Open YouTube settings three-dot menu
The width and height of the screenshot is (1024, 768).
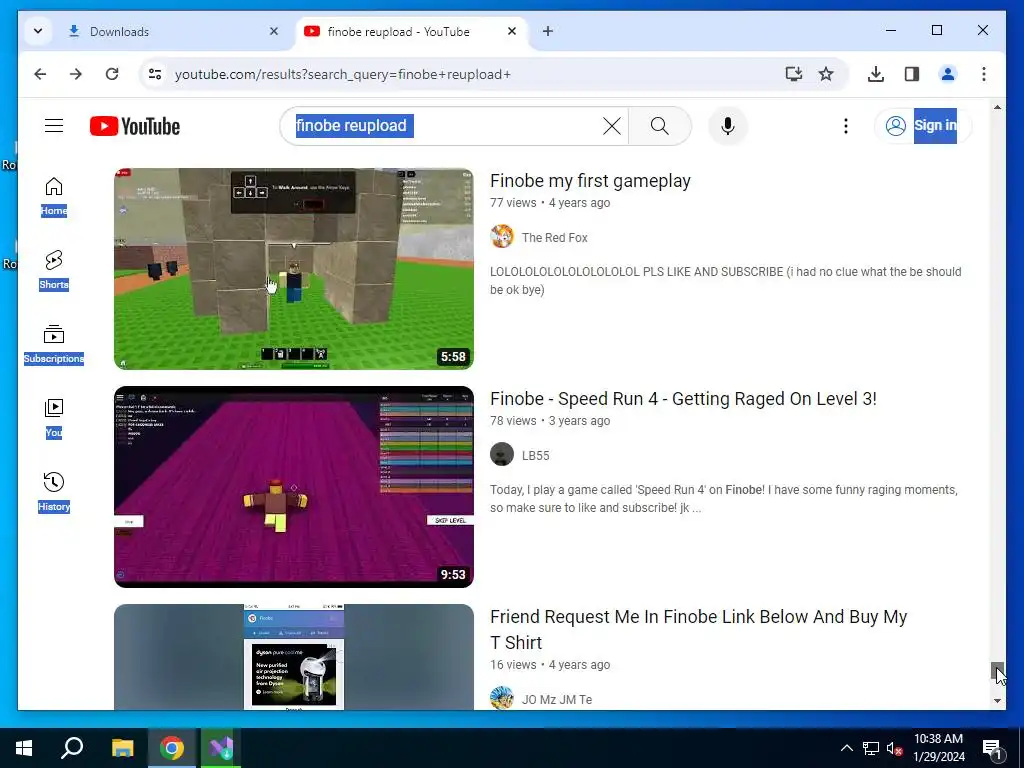click(x=846, y=125)
